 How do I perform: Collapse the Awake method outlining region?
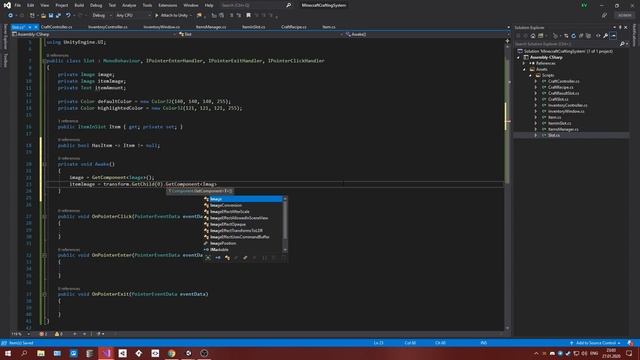click(x=44, y=164)
